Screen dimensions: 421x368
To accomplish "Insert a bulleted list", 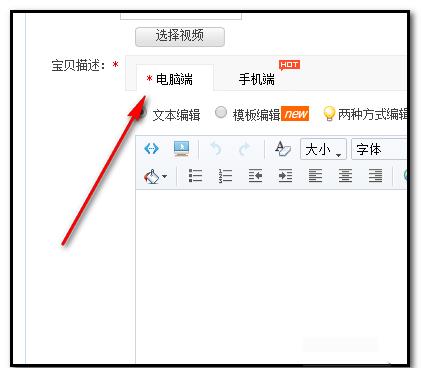I will (195, 176).
